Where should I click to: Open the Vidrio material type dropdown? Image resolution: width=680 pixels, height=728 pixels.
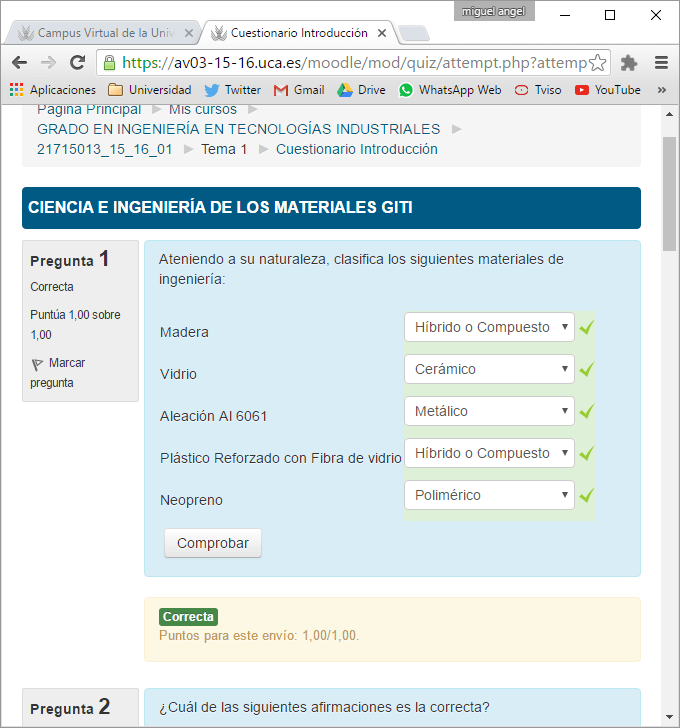(x=489, y=369)
